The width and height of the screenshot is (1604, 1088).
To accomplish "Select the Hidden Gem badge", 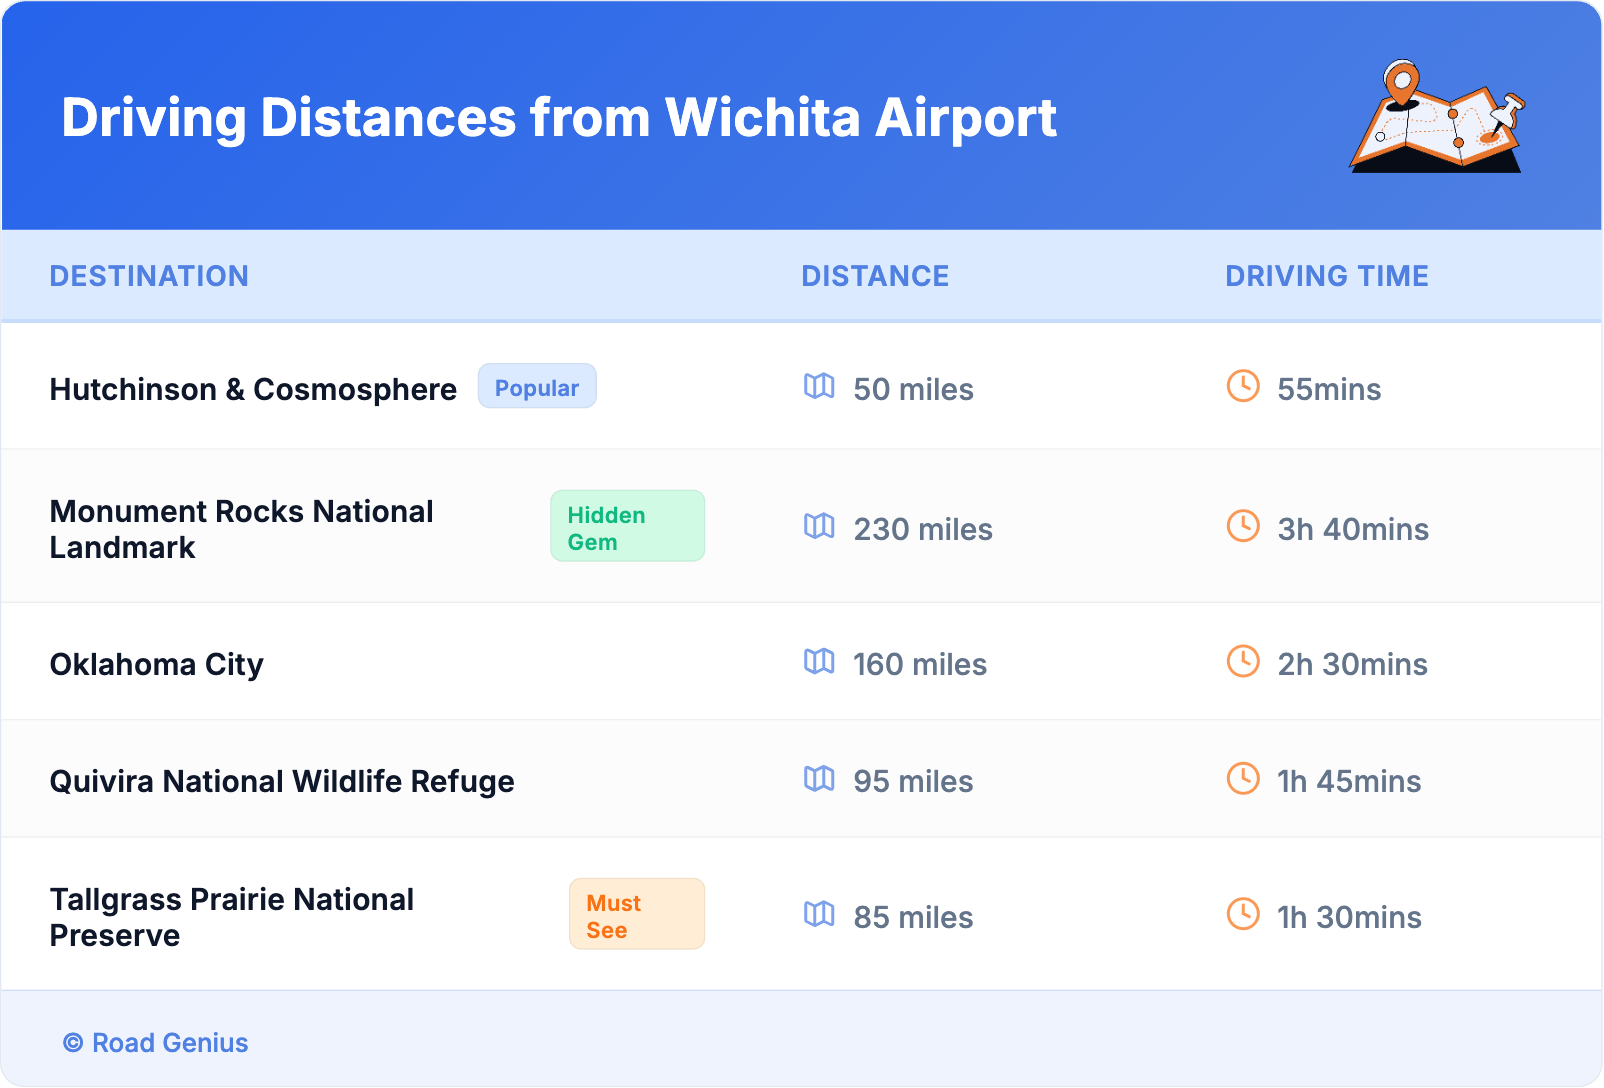I will 627,527.
